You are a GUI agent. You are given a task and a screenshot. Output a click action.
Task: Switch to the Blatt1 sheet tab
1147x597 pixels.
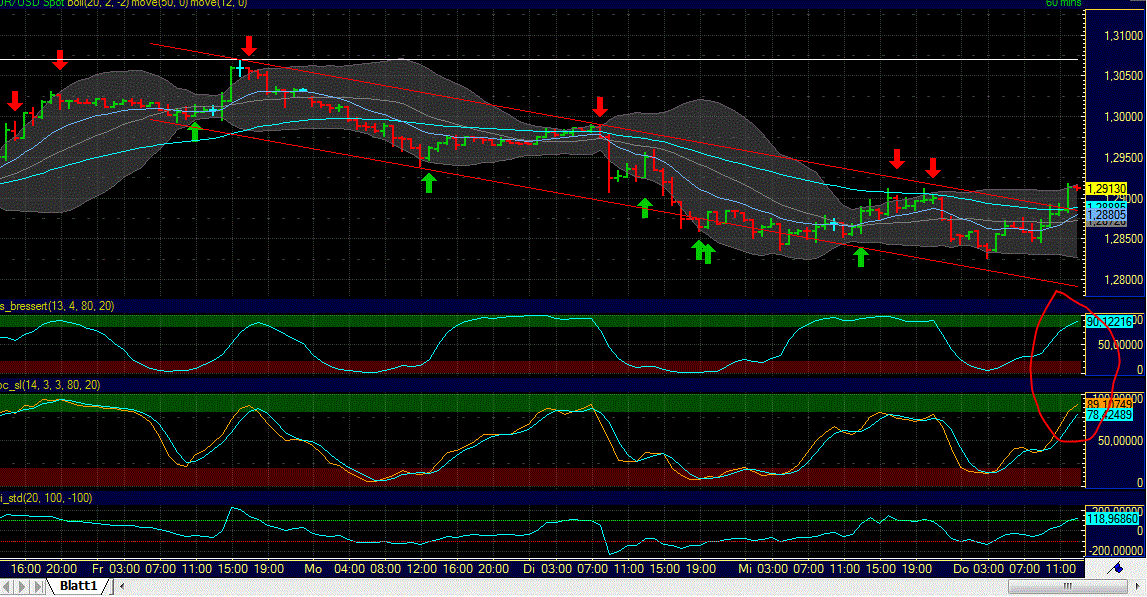pyautogui.click(x=78, y=585)
